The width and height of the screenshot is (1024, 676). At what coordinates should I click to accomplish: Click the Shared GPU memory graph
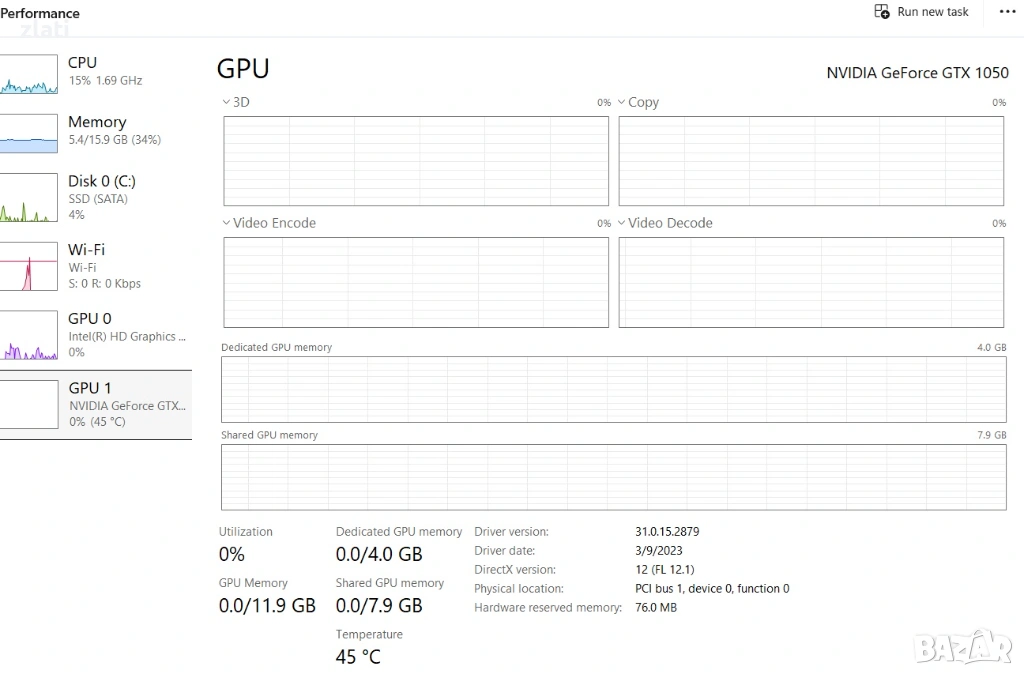pos(613,477)
